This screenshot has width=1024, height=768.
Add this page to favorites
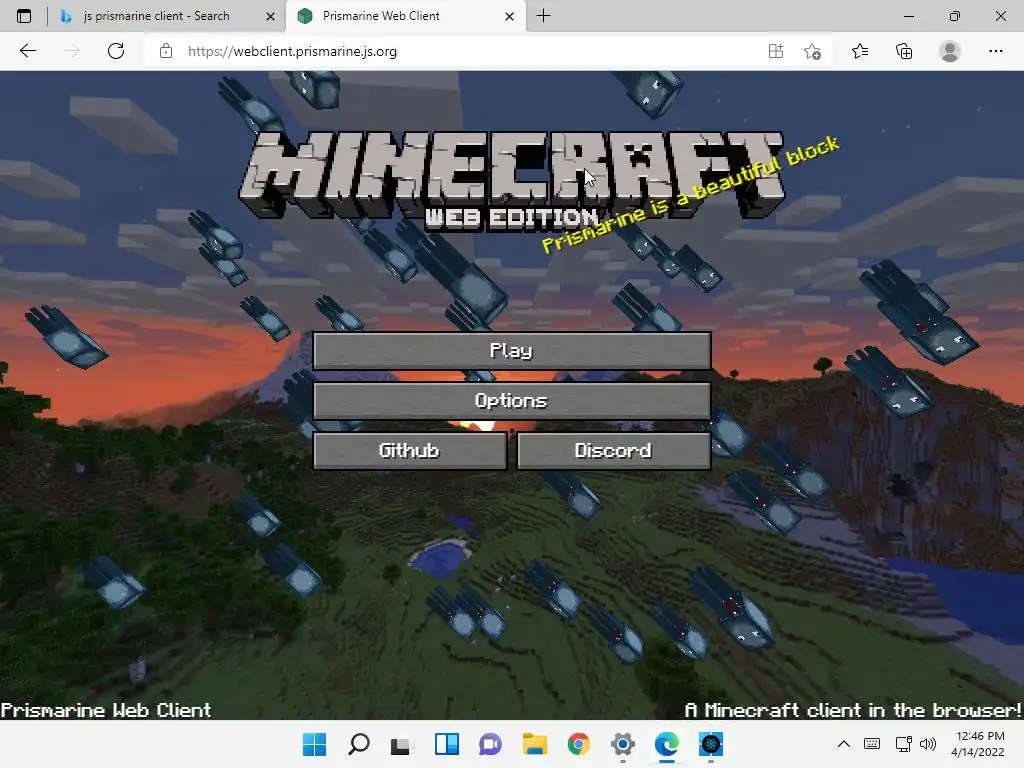click(x=813, y=51)
